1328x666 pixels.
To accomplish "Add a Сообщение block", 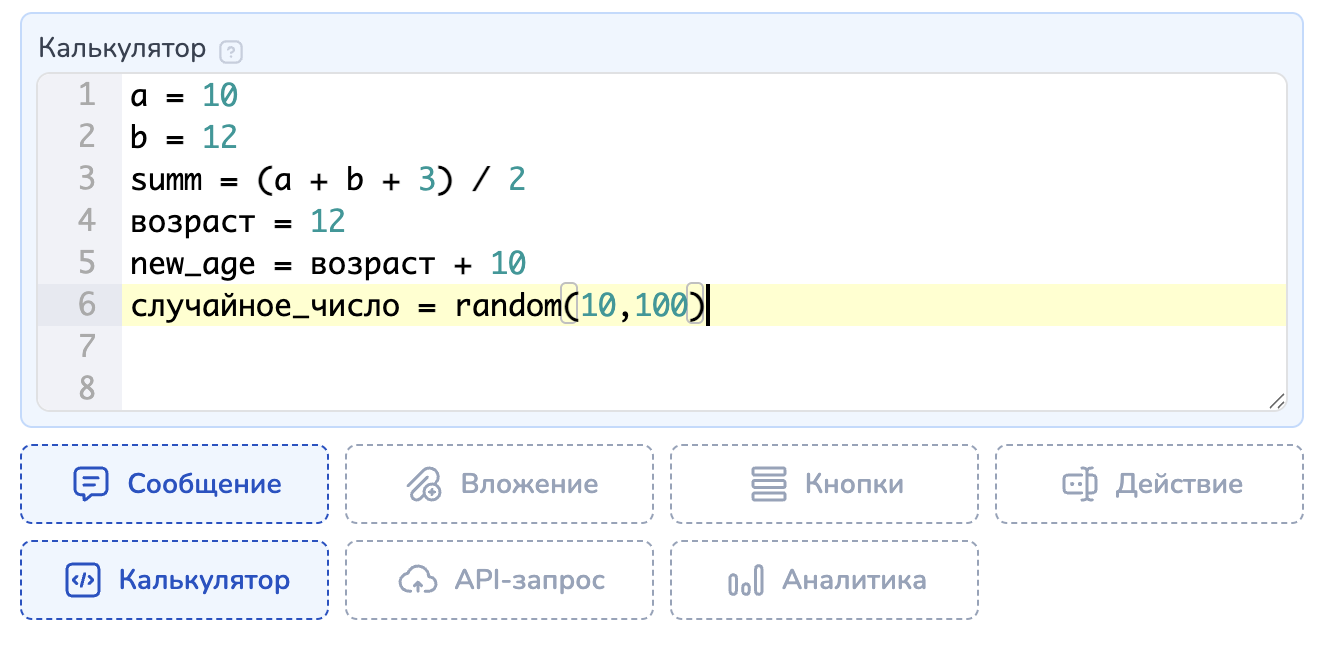I will (x=174, y=485).
